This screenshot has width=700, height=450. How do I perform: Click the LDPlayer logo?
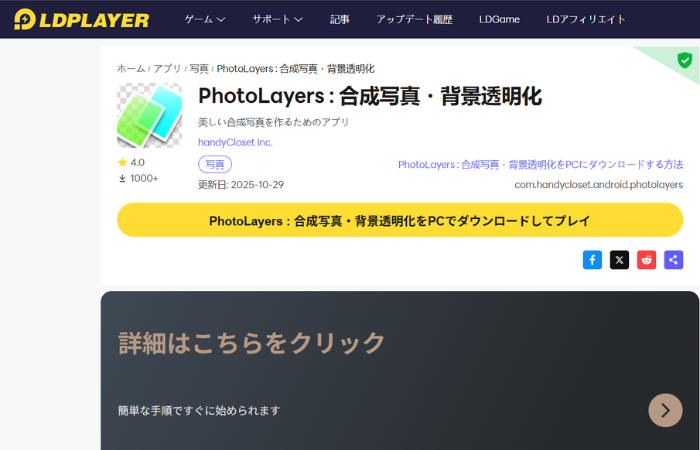pyautogui.click(x=81, y=19)
